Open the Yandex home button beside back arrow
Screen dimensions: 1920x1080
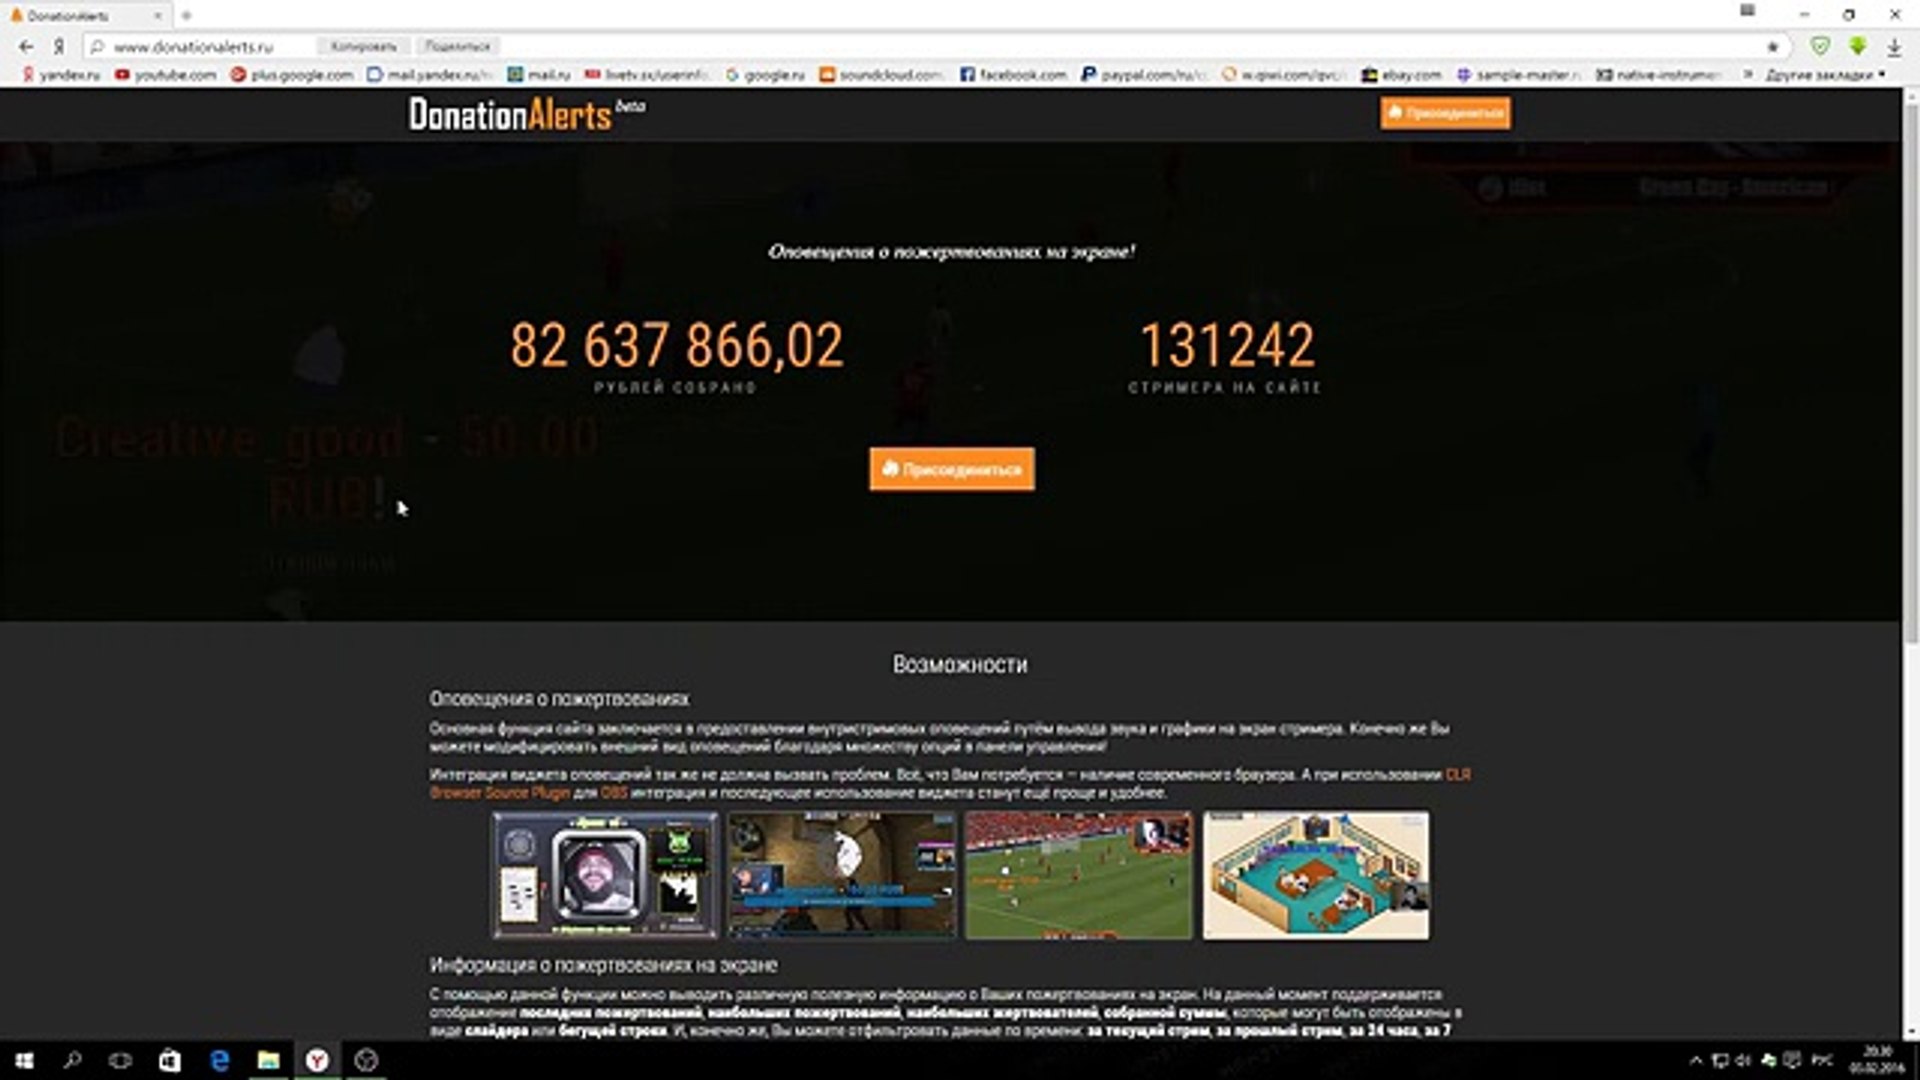[59, 47]
